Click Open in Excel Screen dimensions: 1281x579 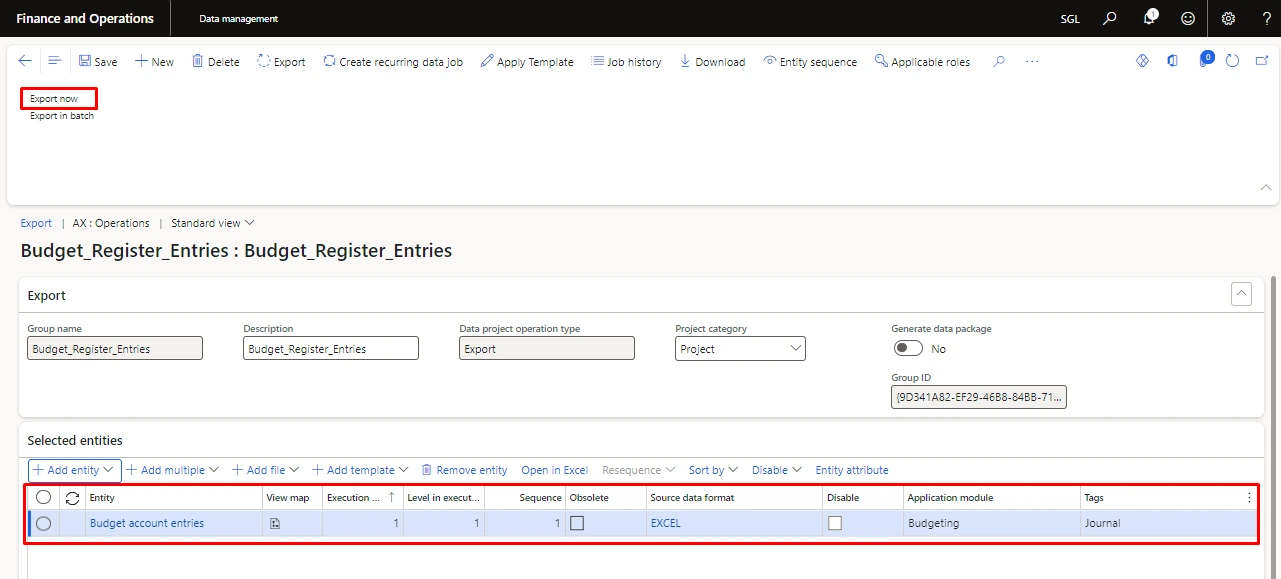554,470
